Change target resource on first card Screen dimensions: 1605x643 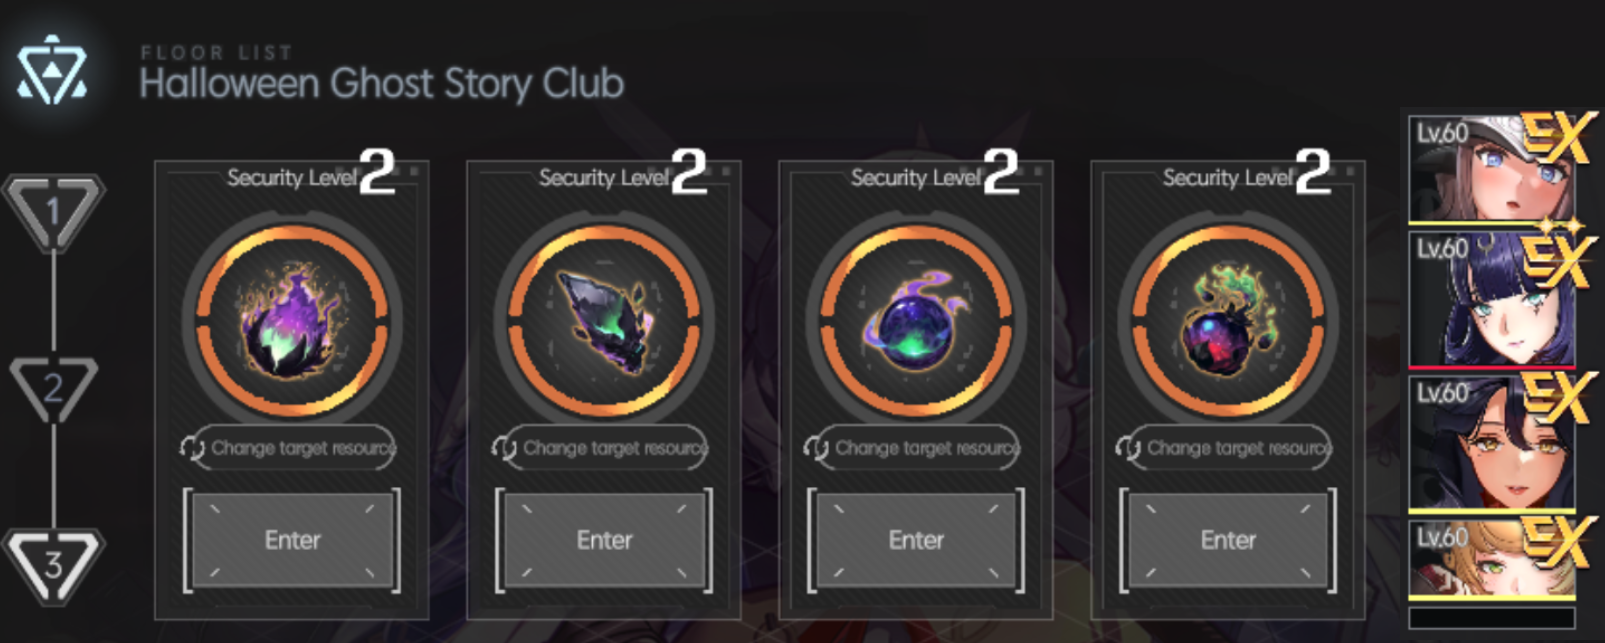[x=303, y=448]
